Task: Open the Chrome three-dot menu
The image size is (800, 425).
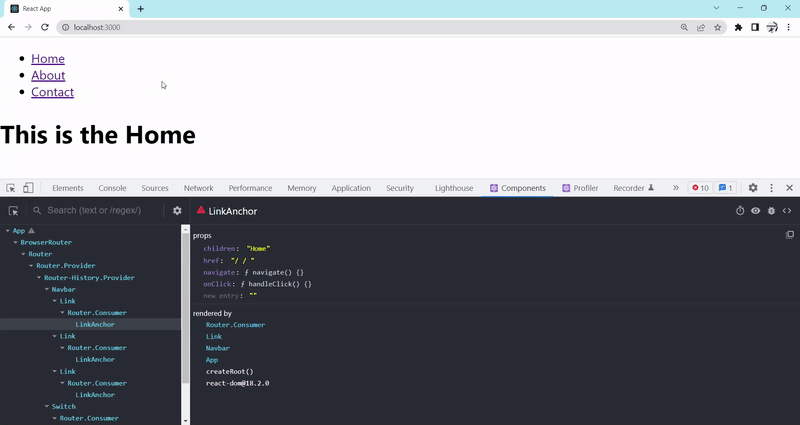Action: coord(789,27)
